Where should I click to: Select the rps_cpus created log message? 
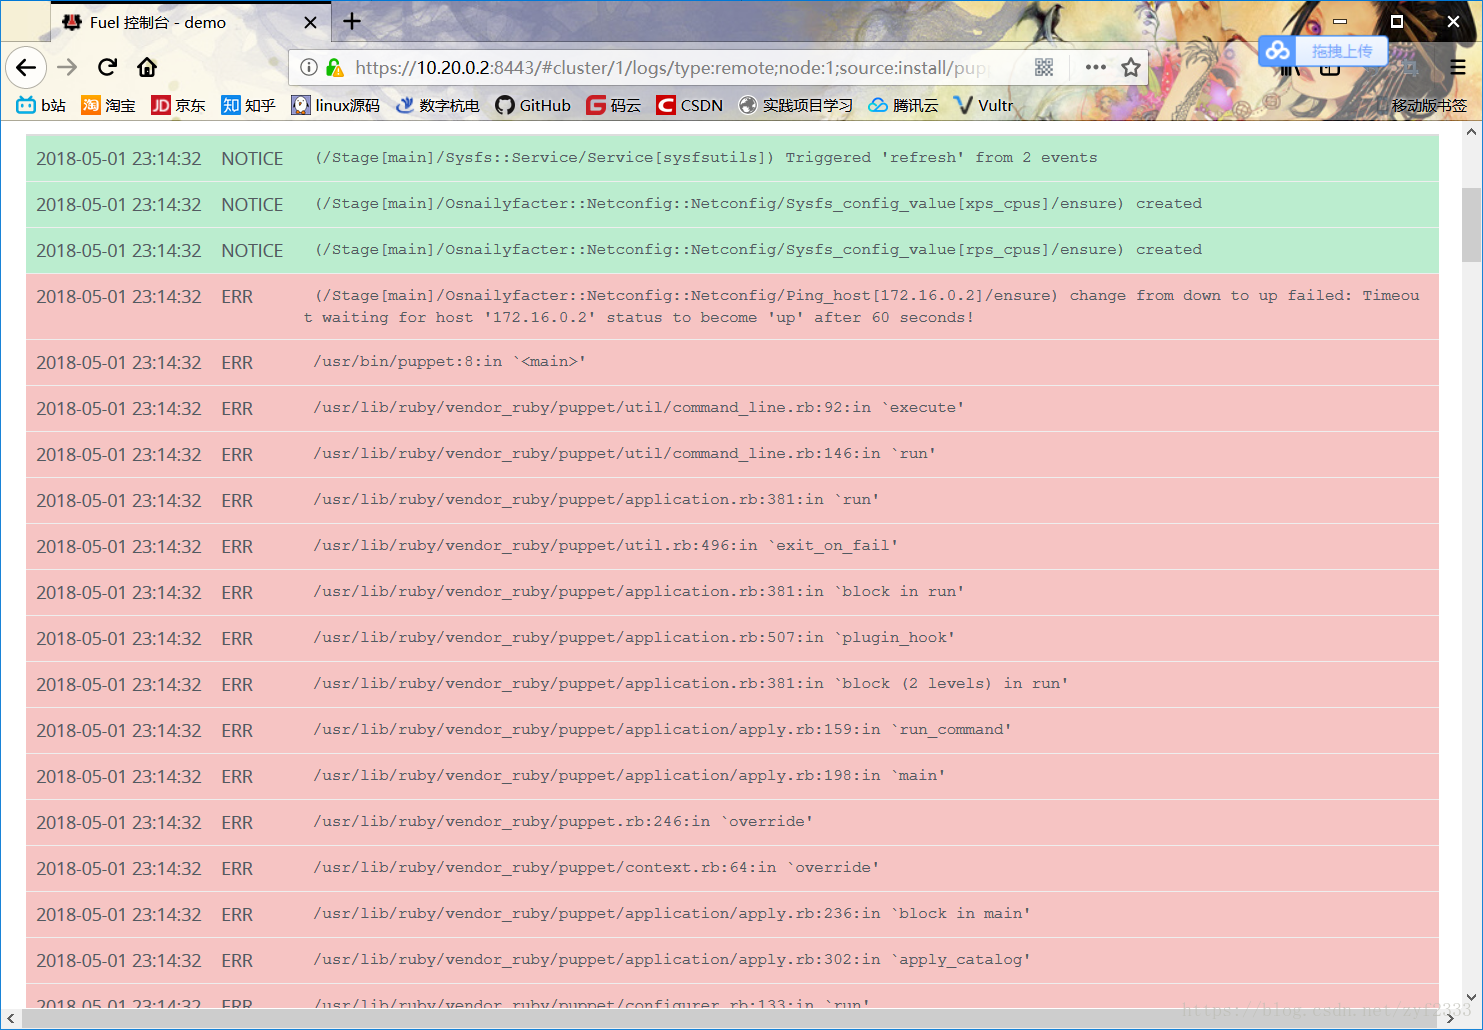(x=758, y=250)
